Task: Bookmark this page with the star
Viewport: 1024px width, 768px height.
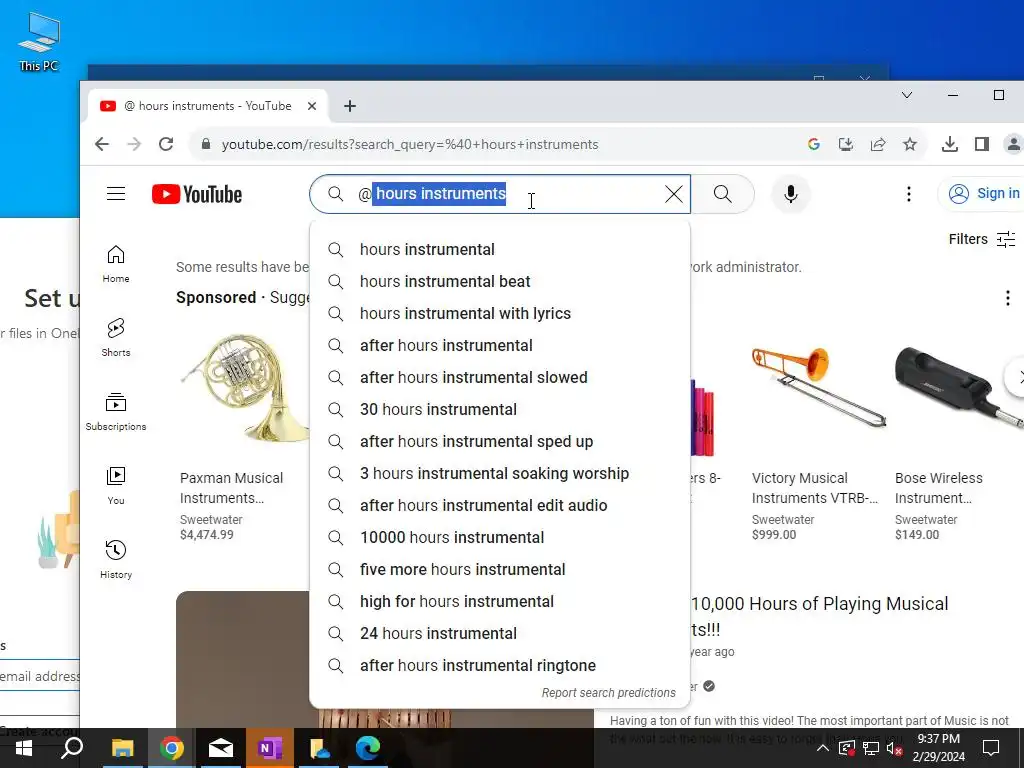Action: point(910,144)
